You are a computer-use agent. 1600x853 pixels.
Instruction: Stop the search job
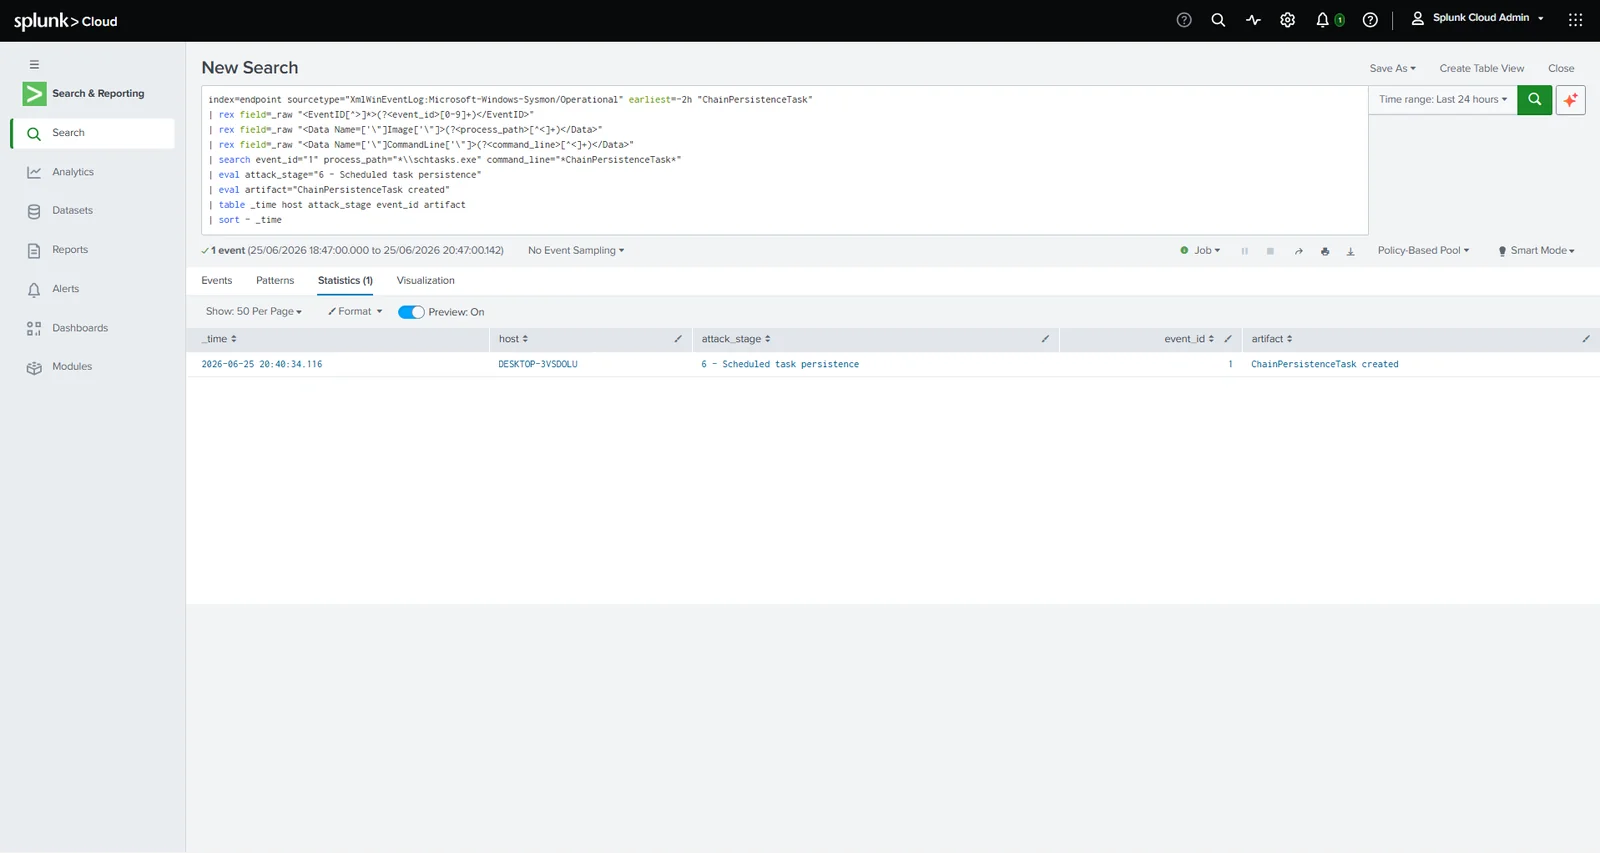[1270, 251]
